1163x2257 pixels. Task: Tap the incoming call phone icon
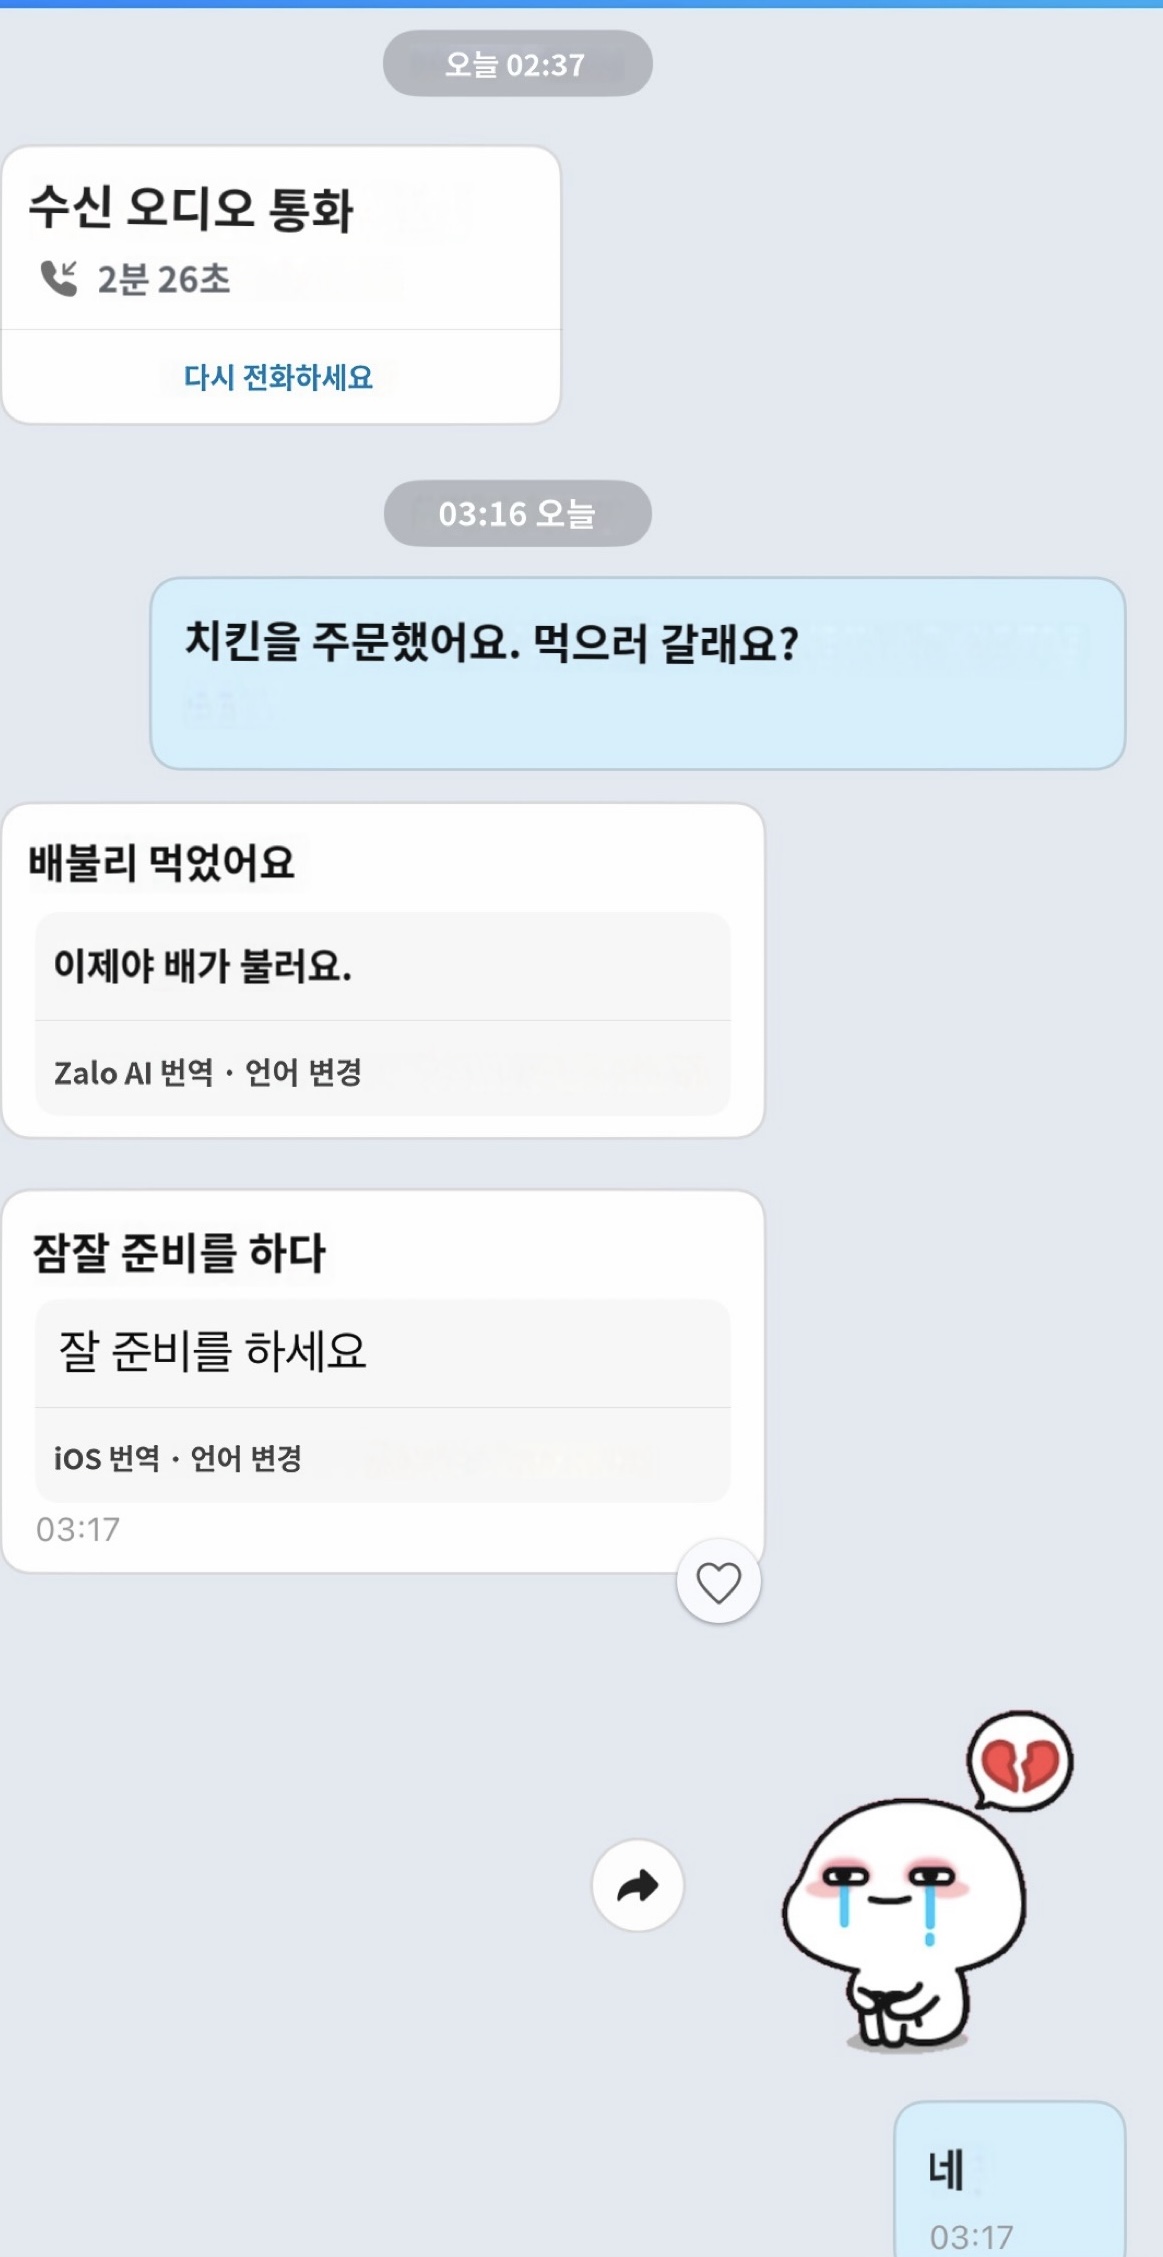[59, 278]
